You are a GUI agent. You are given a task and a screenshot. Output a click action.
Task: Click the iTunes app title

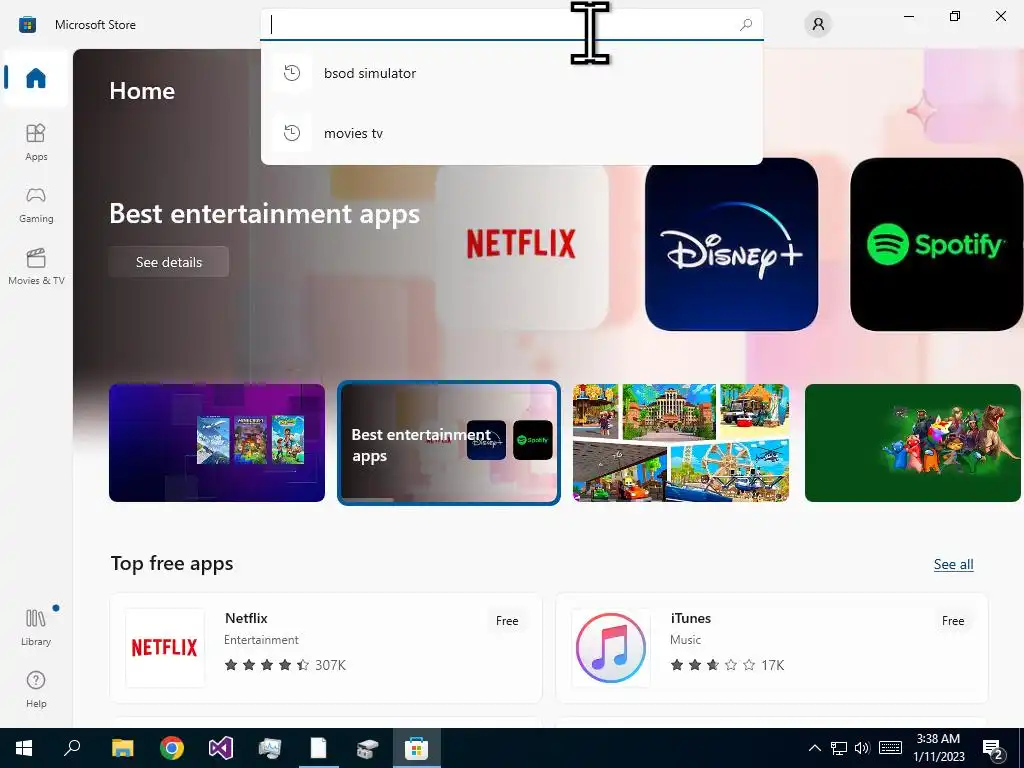coord(690,618)
